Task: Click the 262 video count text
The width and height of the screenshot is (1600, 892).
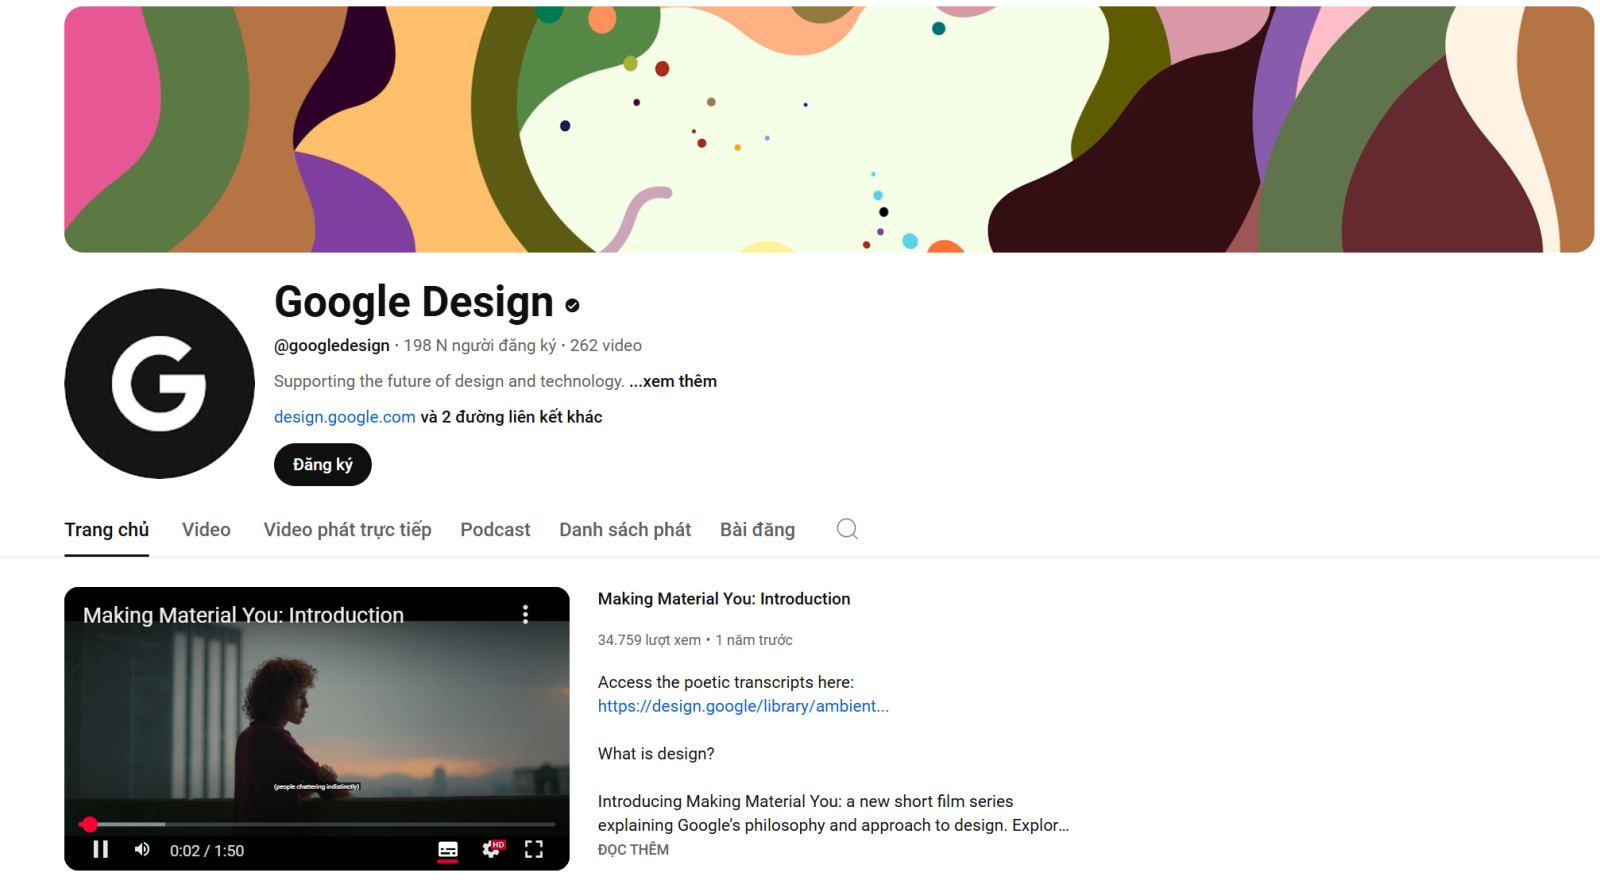Action: click(x=606, y=345)
